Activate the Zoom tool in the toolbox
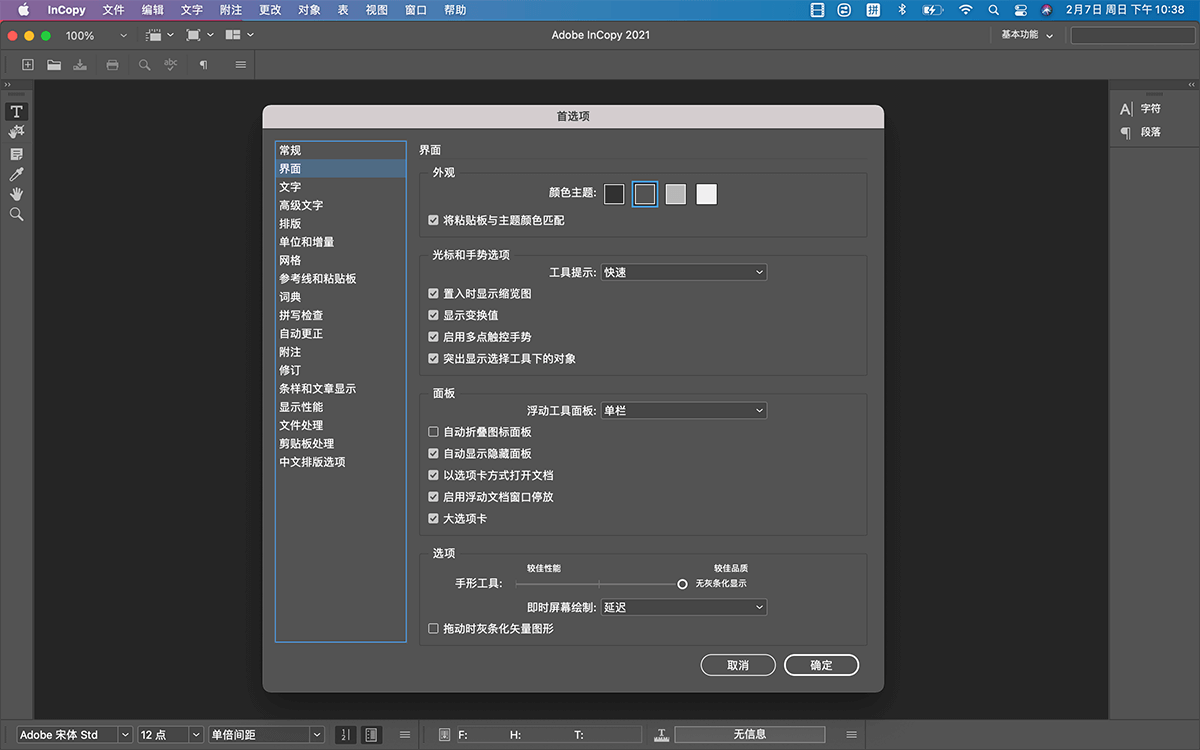 coord(16,213)
